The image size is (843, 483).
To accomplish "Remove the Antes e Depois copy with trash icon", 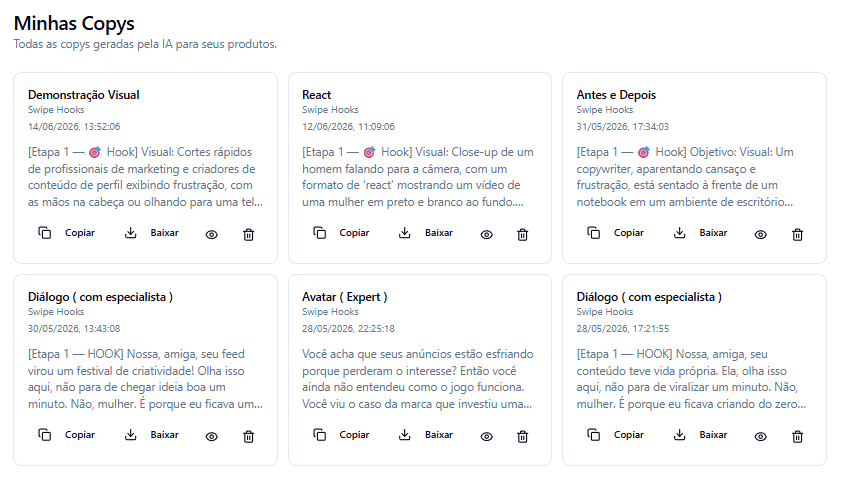I will pos(797,235).
